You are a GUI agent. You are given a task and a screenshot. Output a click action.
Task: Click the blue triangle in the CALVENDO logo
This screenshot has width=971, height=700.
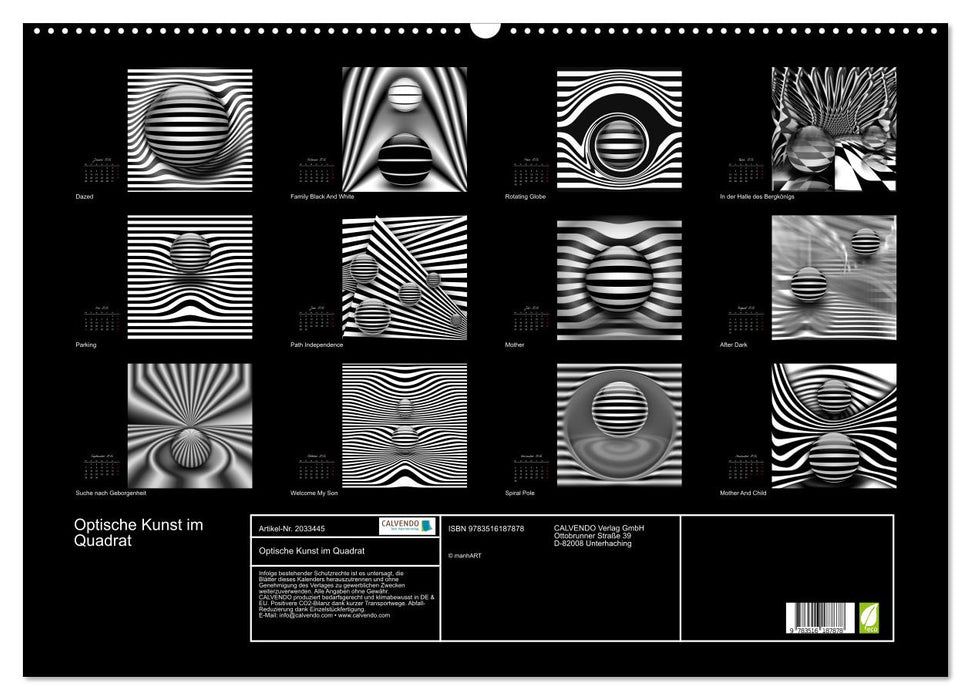(x=428, y=527)
